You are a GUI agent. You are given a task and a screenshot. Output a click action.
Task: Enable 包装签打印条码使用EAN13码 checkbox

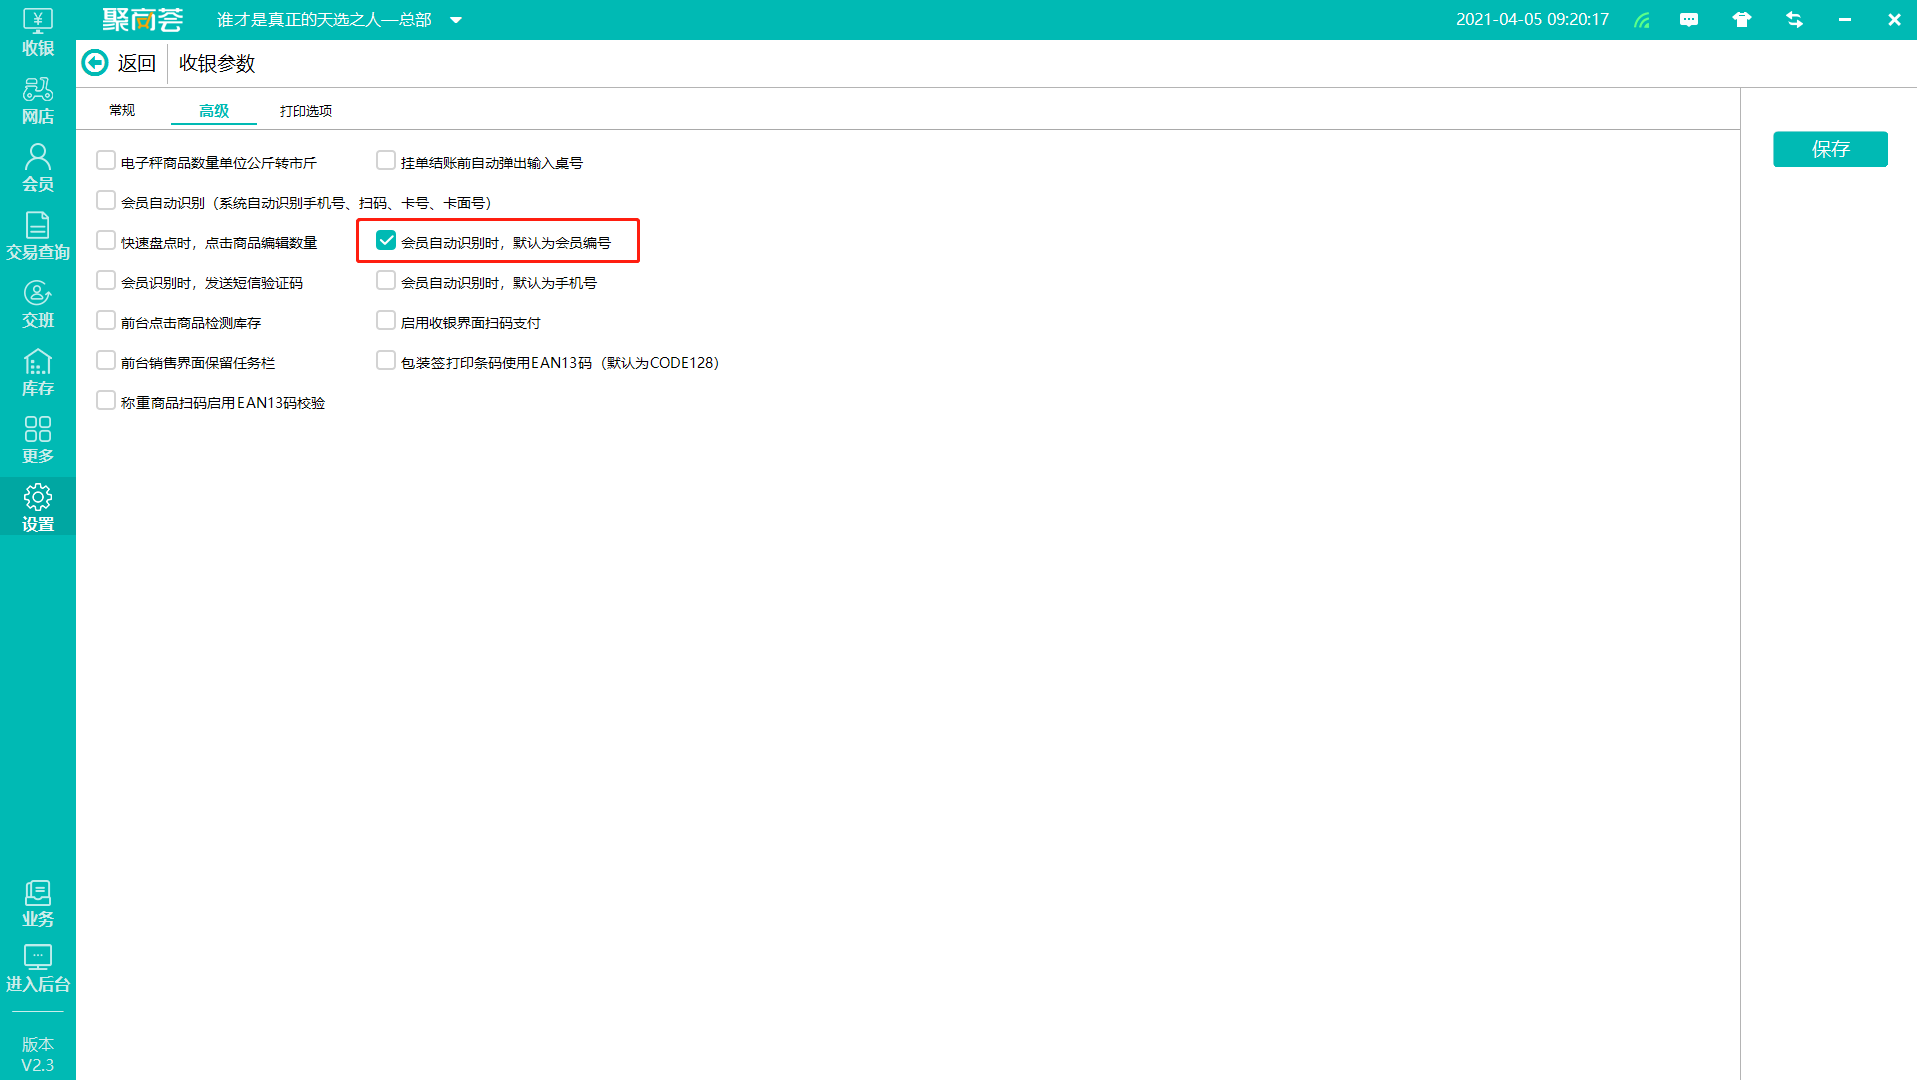point(386,361)
